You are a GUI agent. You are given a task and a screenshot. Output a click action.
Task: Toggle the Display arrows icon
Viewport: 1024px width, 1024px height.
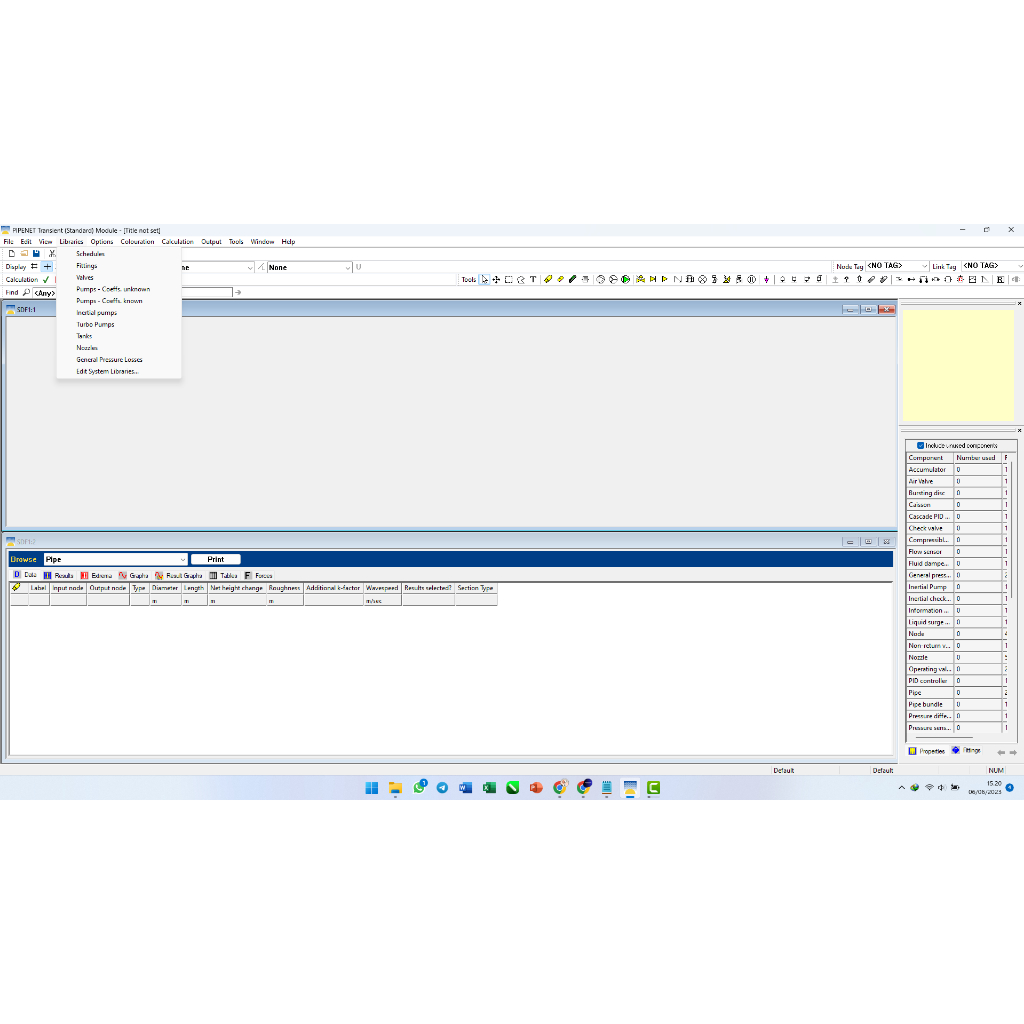coord(34,266)
